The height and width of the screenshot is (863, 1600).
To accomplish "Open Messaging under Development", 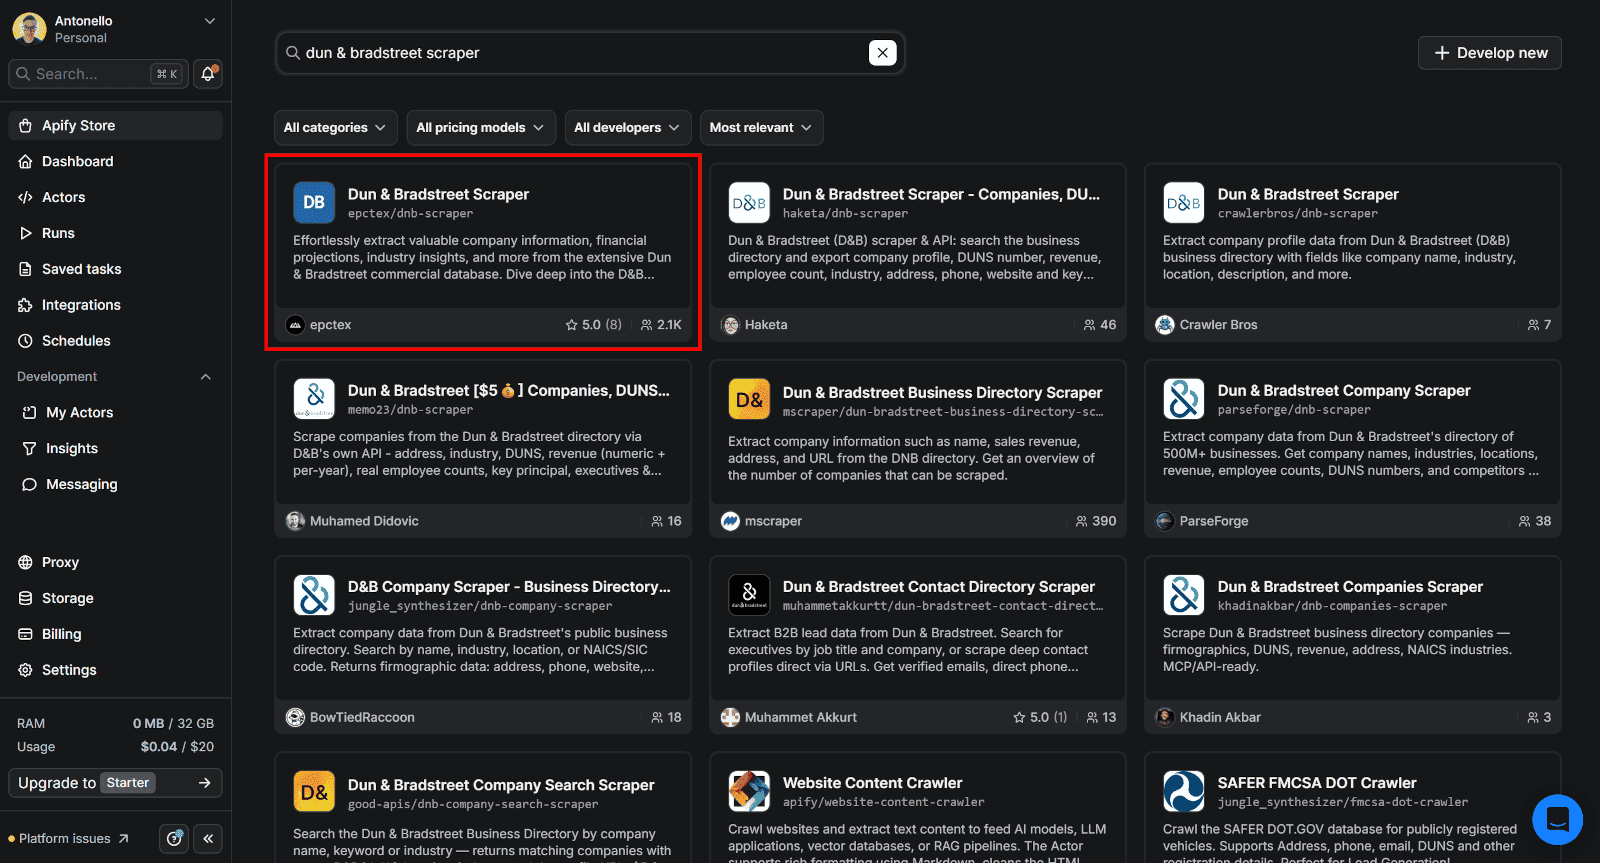I will pos(116,484).
